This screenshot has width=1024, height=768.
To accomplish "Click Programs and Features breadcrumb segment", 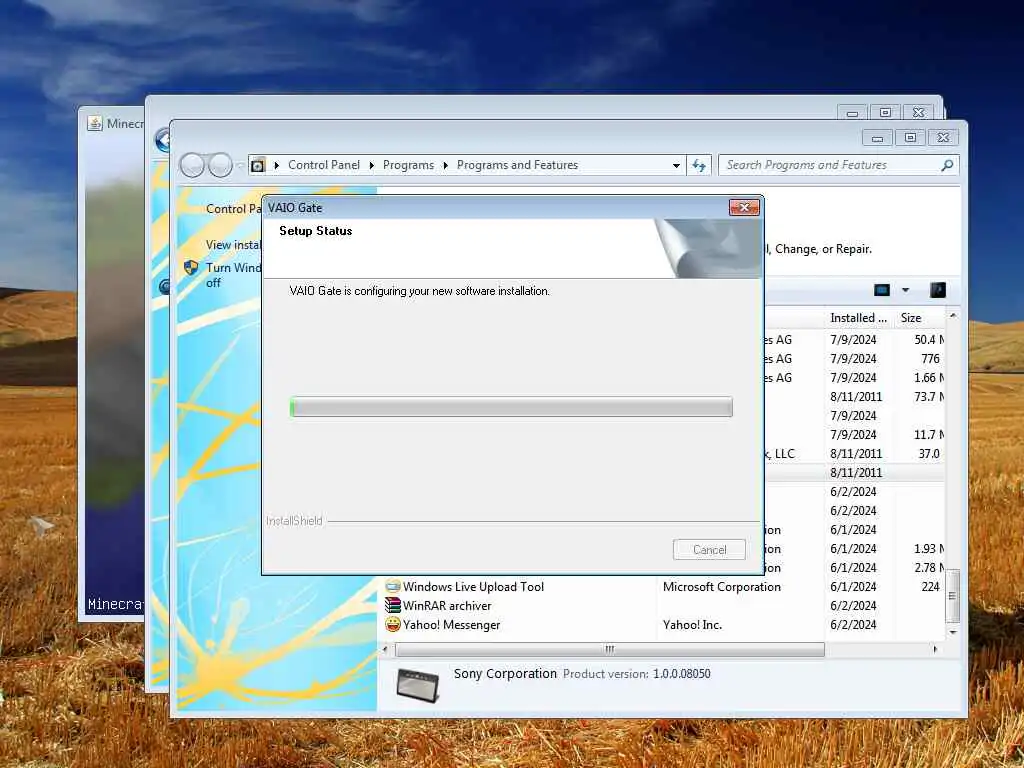I will (517, 165).
